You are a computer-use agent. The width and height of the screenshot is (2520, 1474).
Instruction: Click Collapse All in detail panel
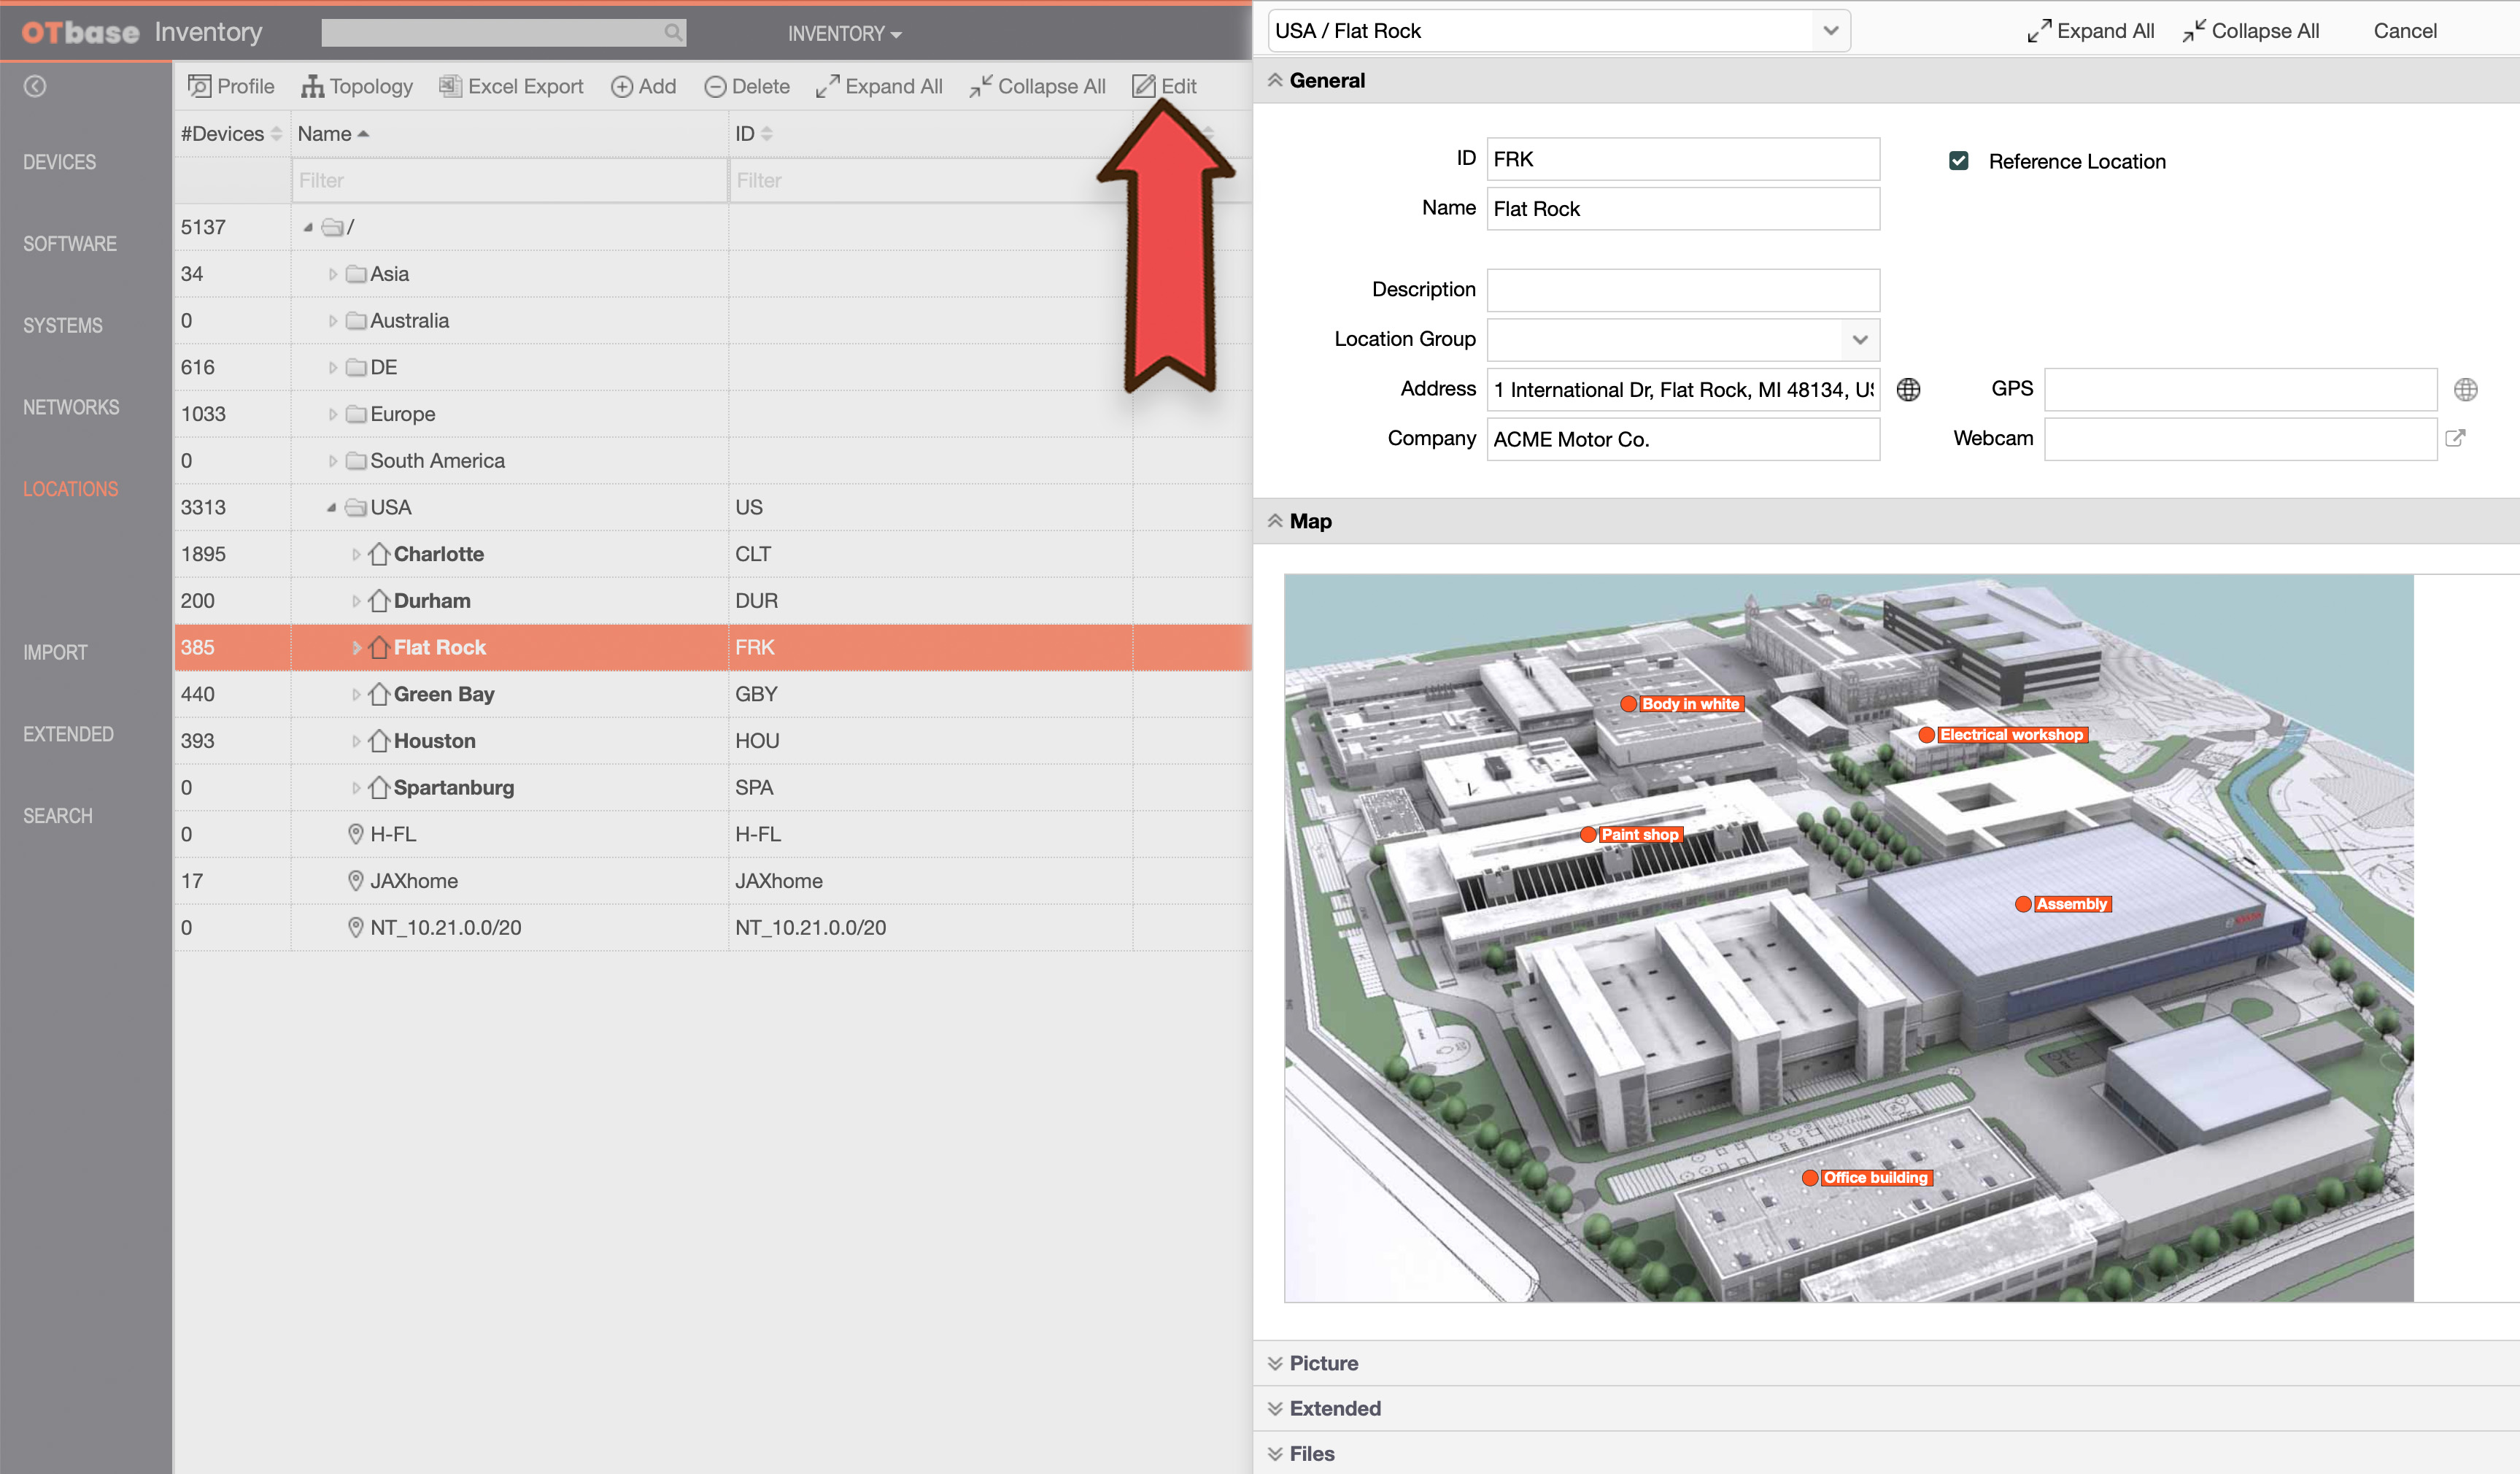[2250, 31]
